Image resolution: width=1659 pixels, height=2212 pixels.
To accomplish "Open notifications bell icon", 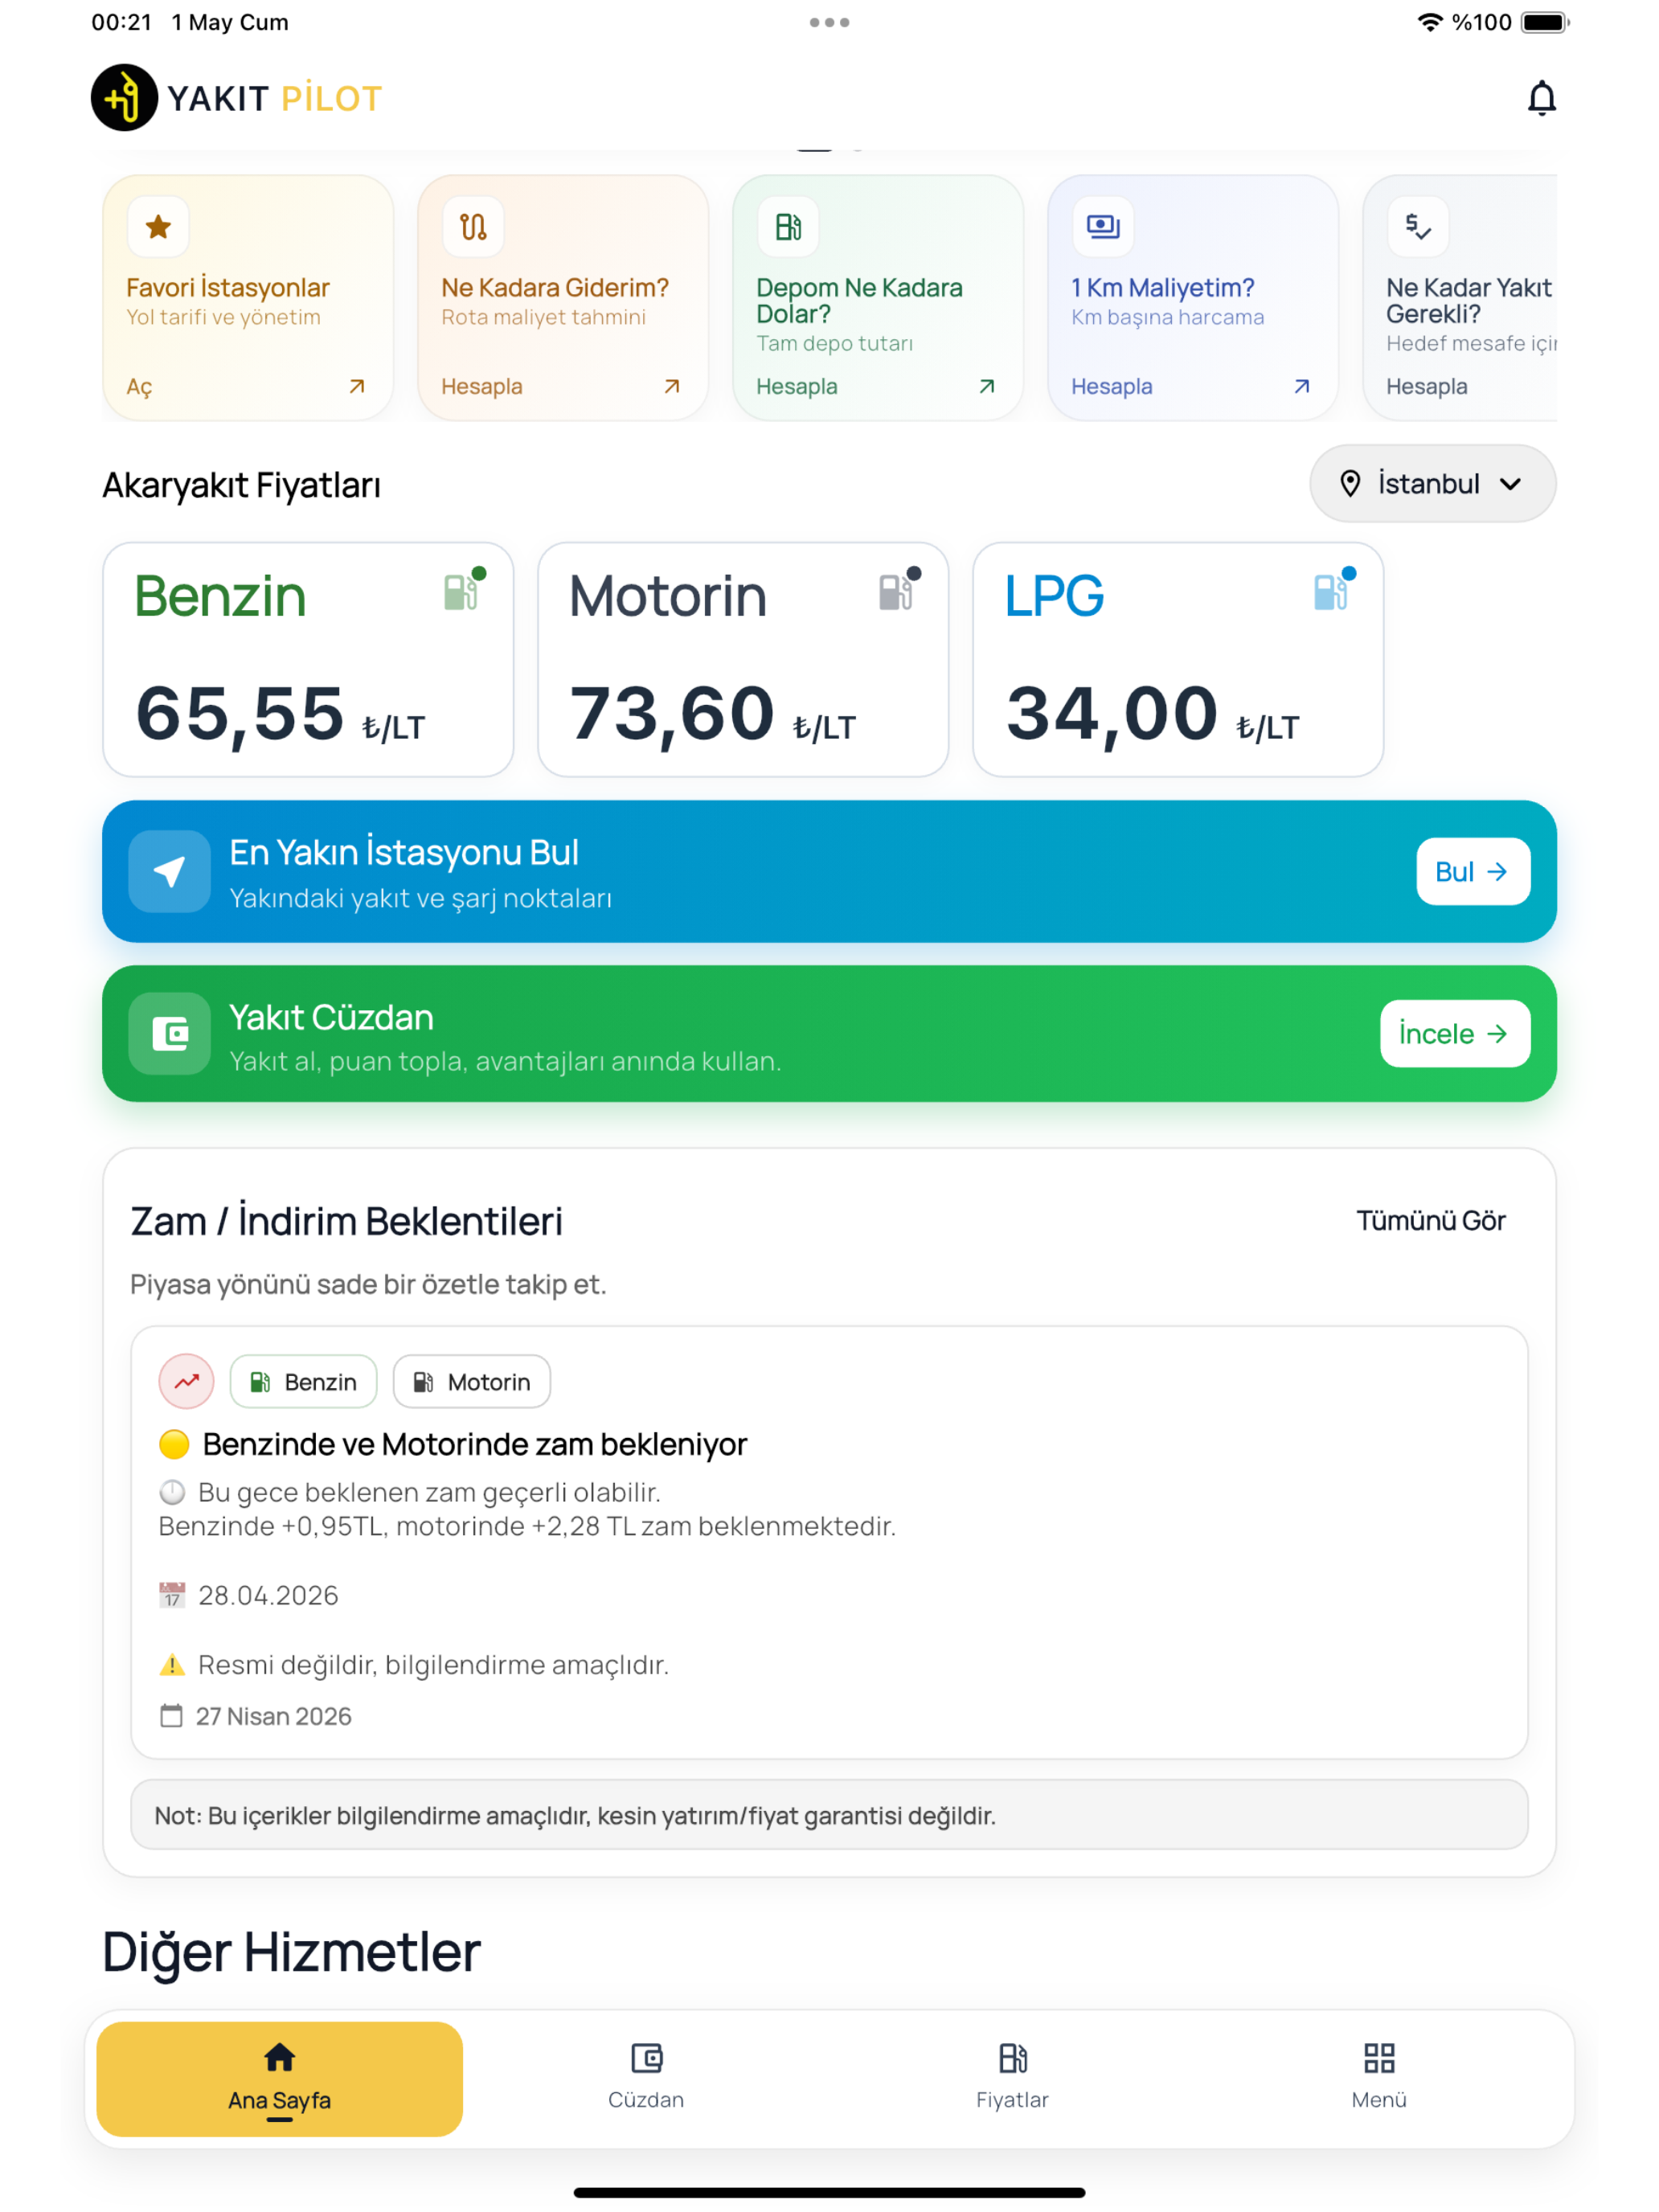I will point(1541,98).
